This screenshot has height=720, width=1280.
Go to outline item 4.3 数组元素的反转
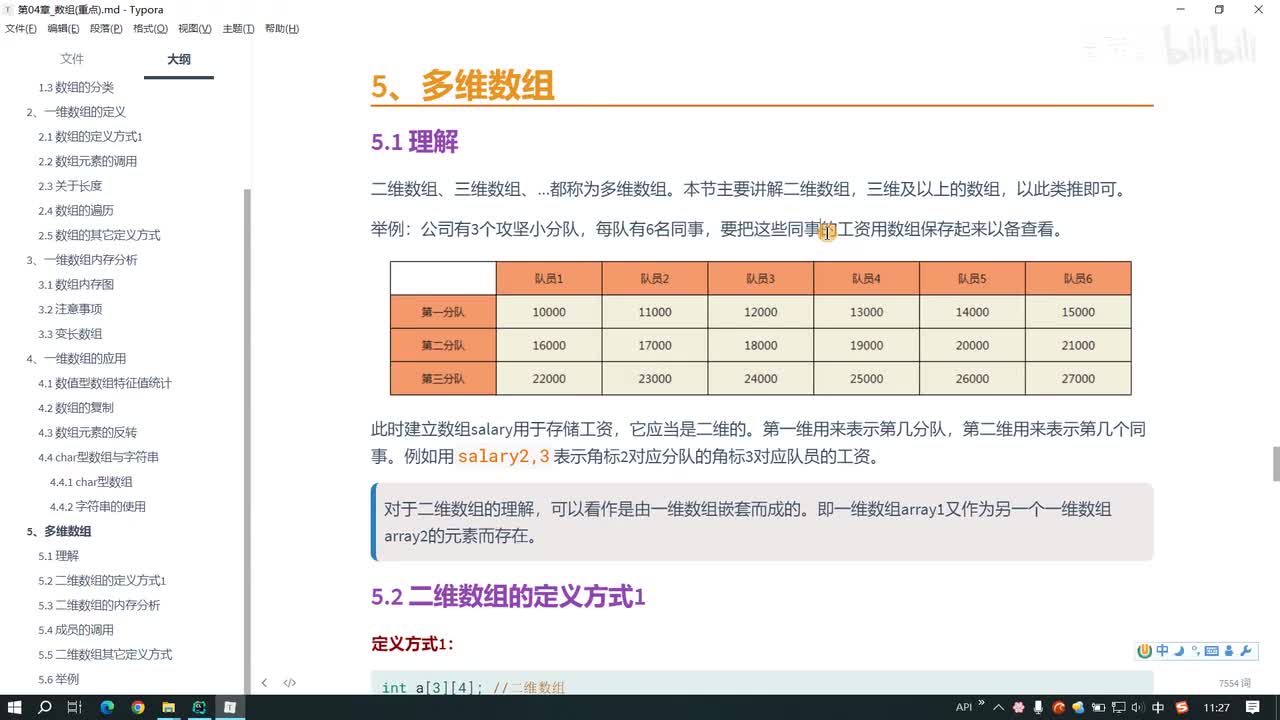pos(88,432)
